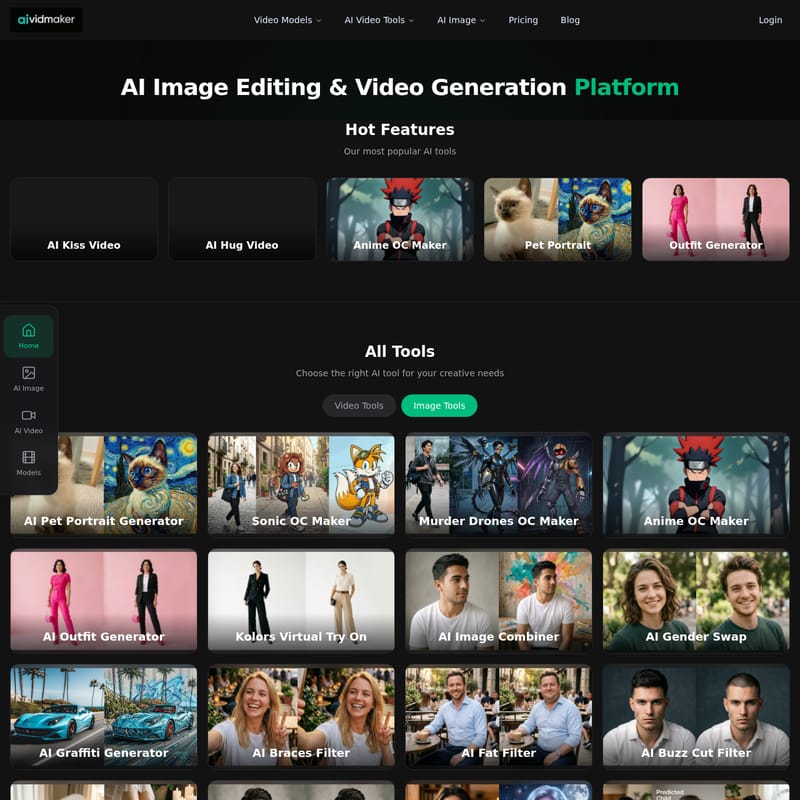
Task: Select the Image Tools filter pill
Action: pos(440,406)
